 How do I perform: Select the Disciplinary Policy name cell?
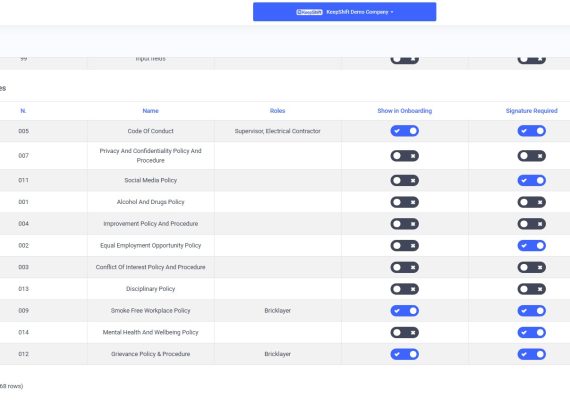150,289
